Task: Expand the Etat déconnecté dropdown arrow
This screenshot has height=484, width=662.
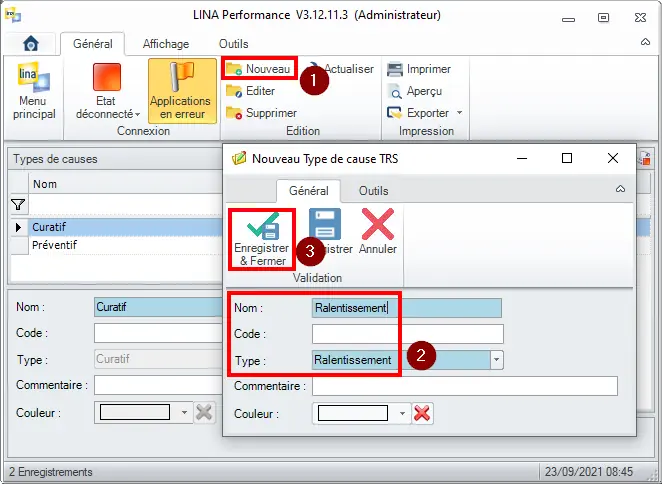Action: [138, 114]
